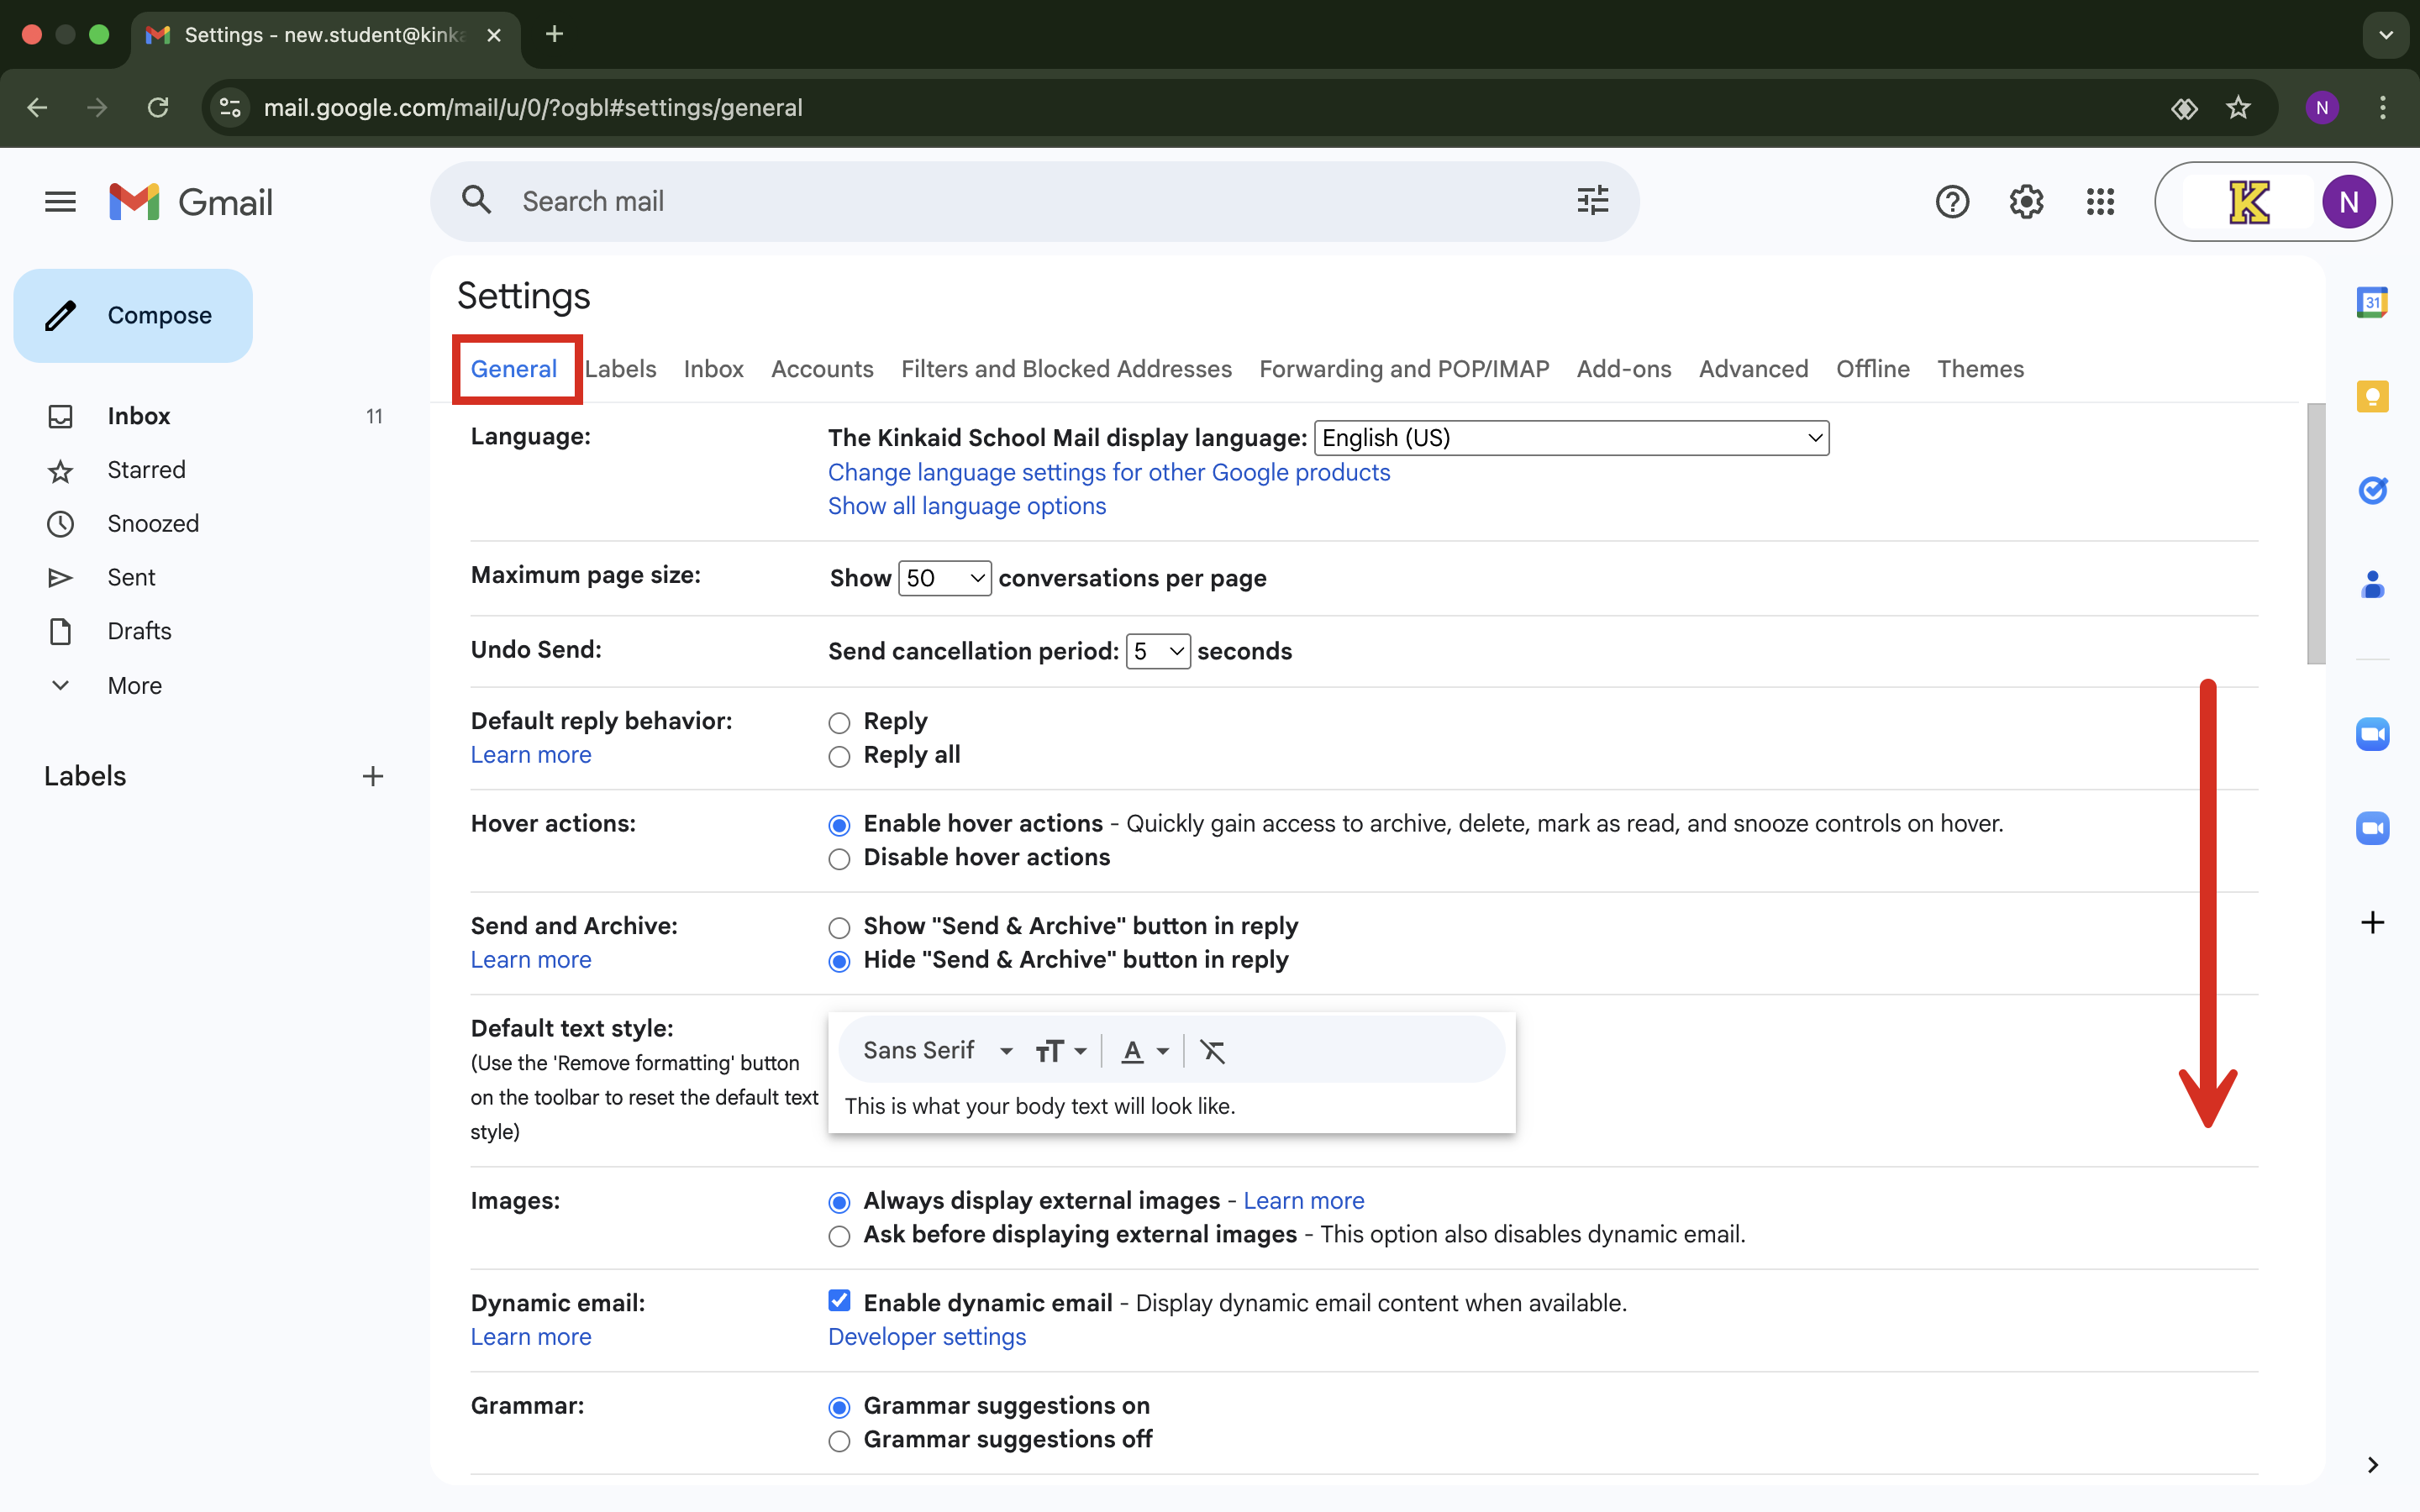
Task: Select the Reply all radio button
Action: 839,757
